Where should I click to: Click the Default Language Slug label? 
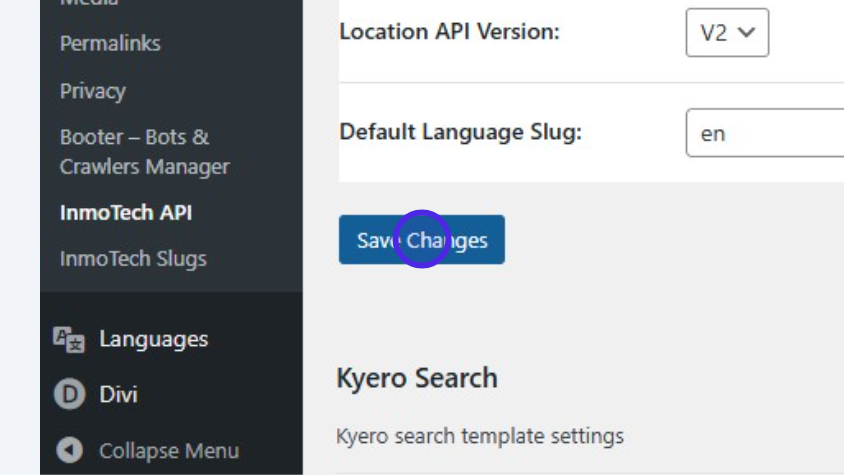(x=461, y=132)
